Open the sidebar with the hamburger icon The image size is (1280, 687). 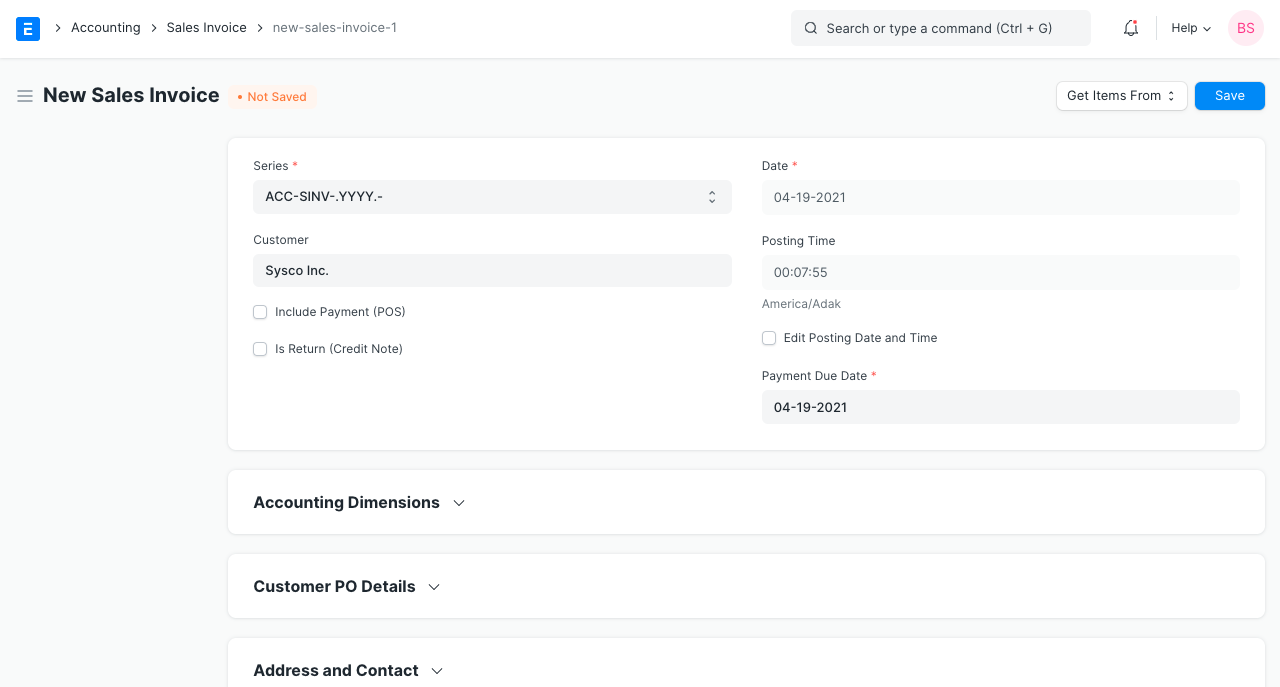24,96
